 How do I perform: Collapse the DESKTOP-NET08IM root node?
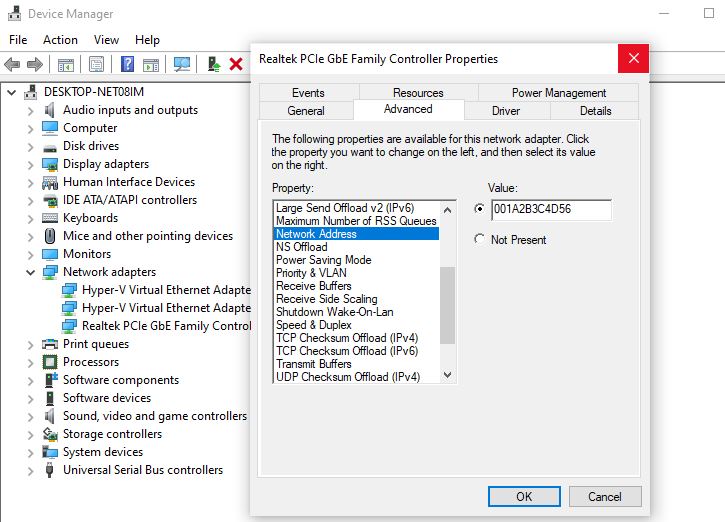tap(12, 92)
